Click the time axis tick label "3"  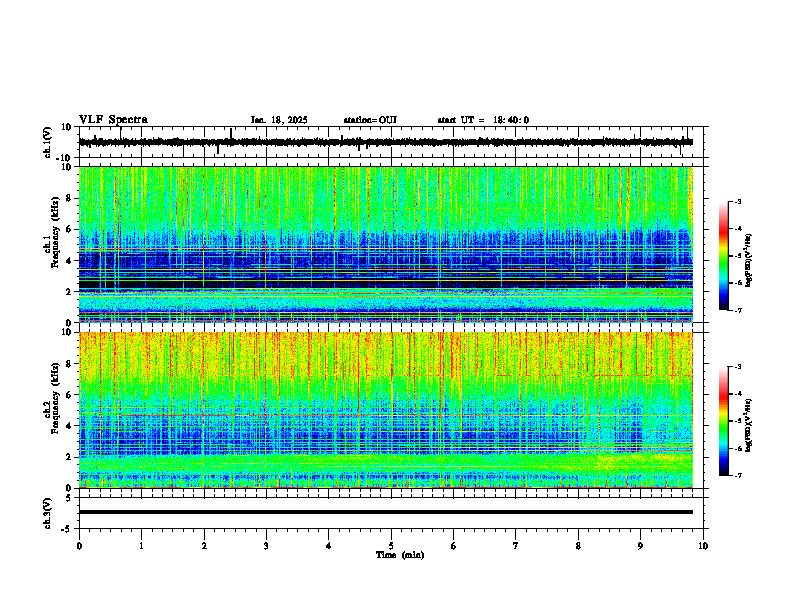pos(266,546)
